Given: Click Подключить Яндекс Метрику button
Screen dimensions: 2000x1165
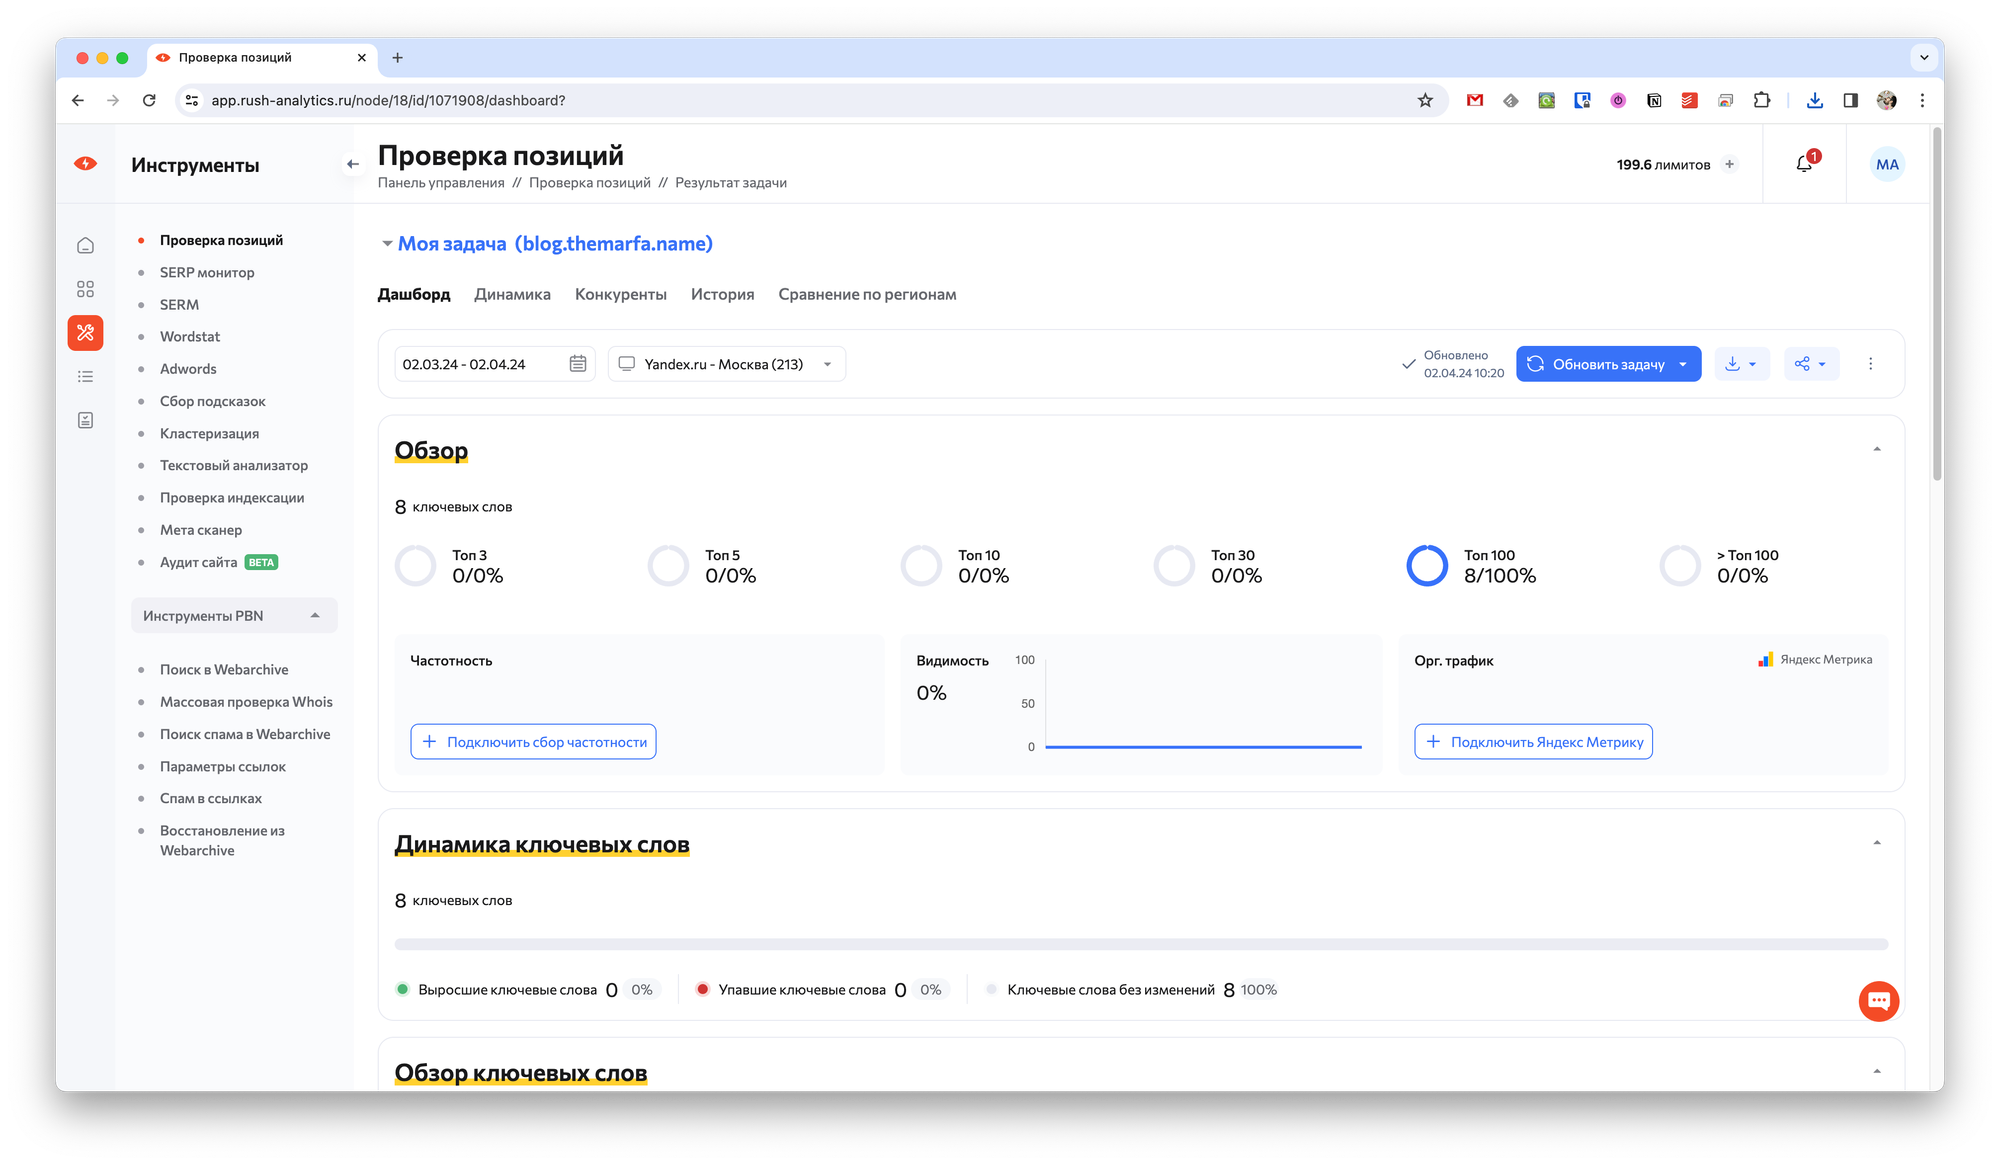Looking at the screenshot, I should tap(1533, 742).
